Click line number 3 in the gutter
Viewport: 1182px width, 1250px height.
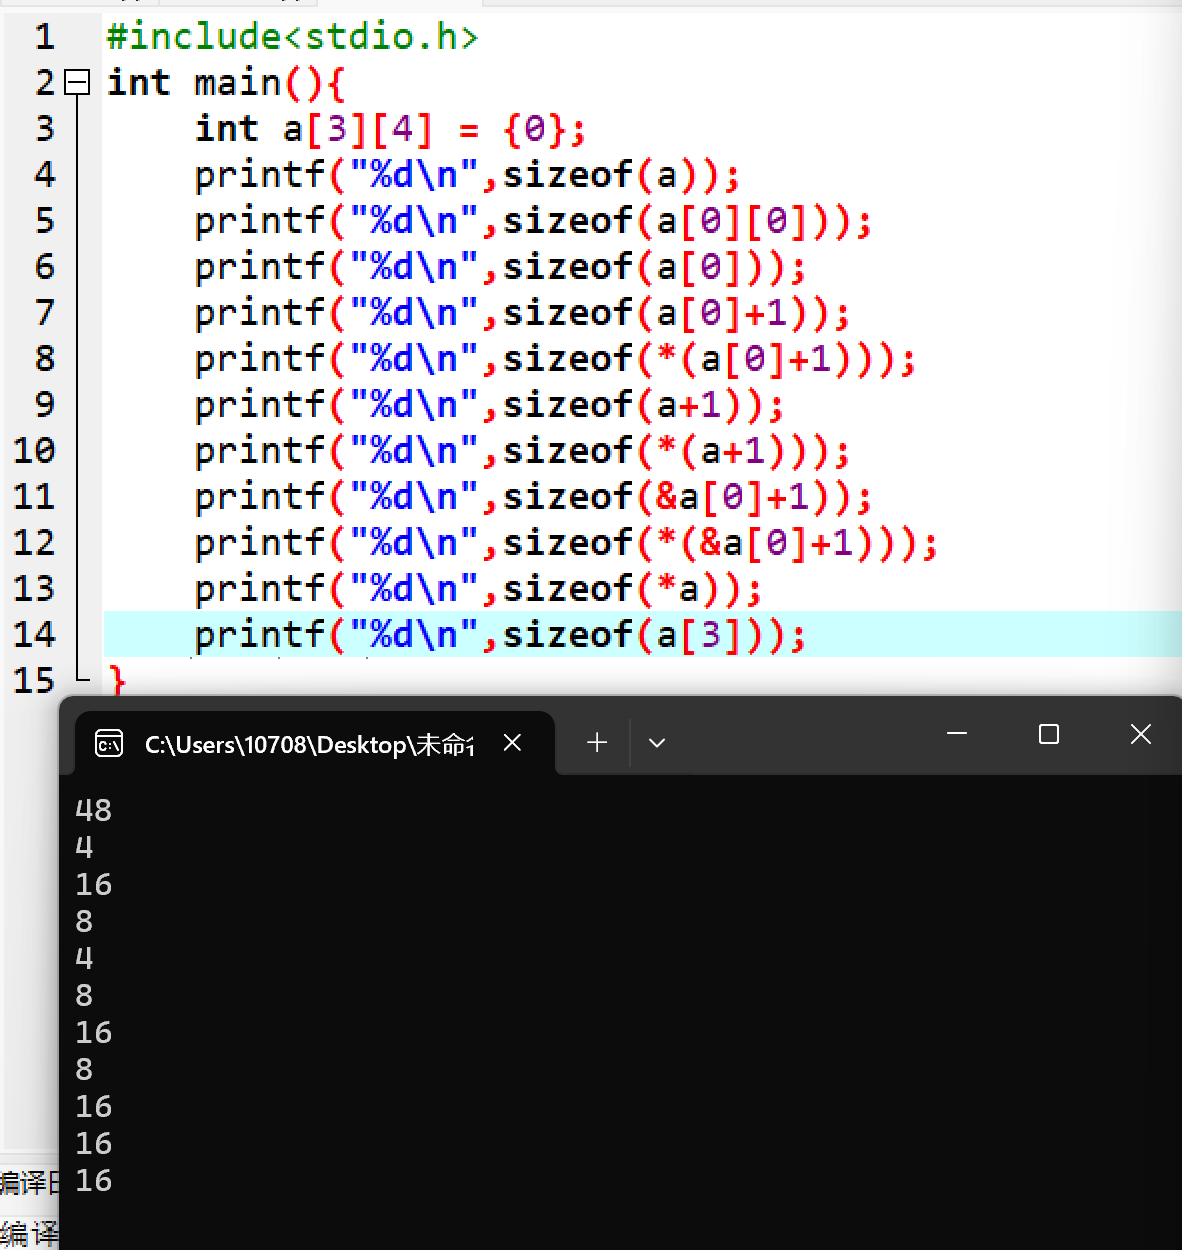pos(44,129)
